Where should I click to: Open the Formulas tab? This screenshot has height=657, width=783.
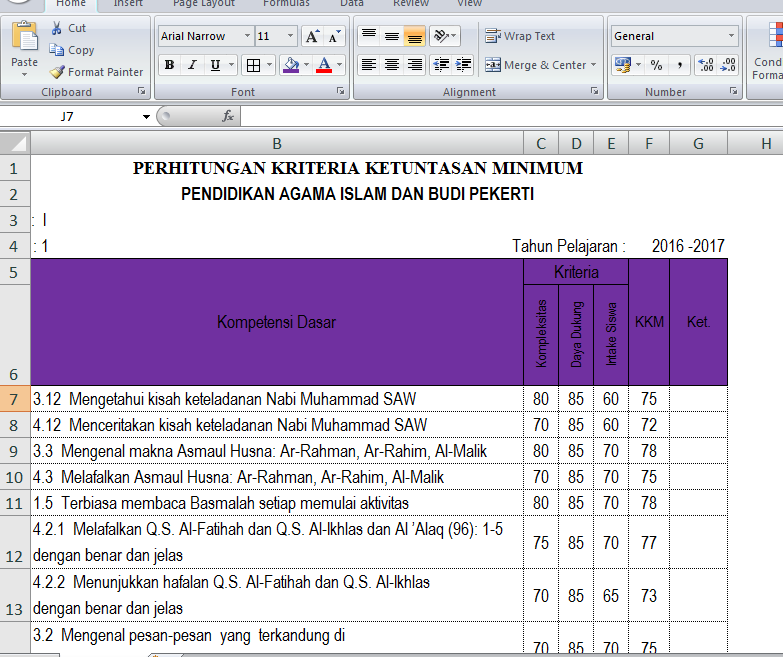(286, 3)
